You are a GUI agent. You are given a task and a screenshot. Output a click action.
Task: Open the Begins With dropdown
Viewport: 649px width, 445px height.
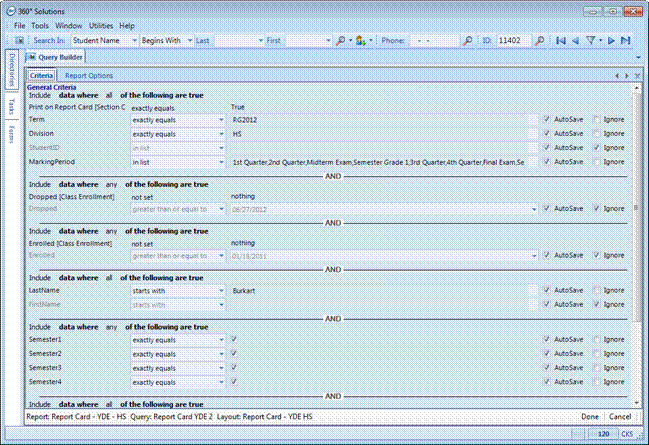click(x=190, y=41)
